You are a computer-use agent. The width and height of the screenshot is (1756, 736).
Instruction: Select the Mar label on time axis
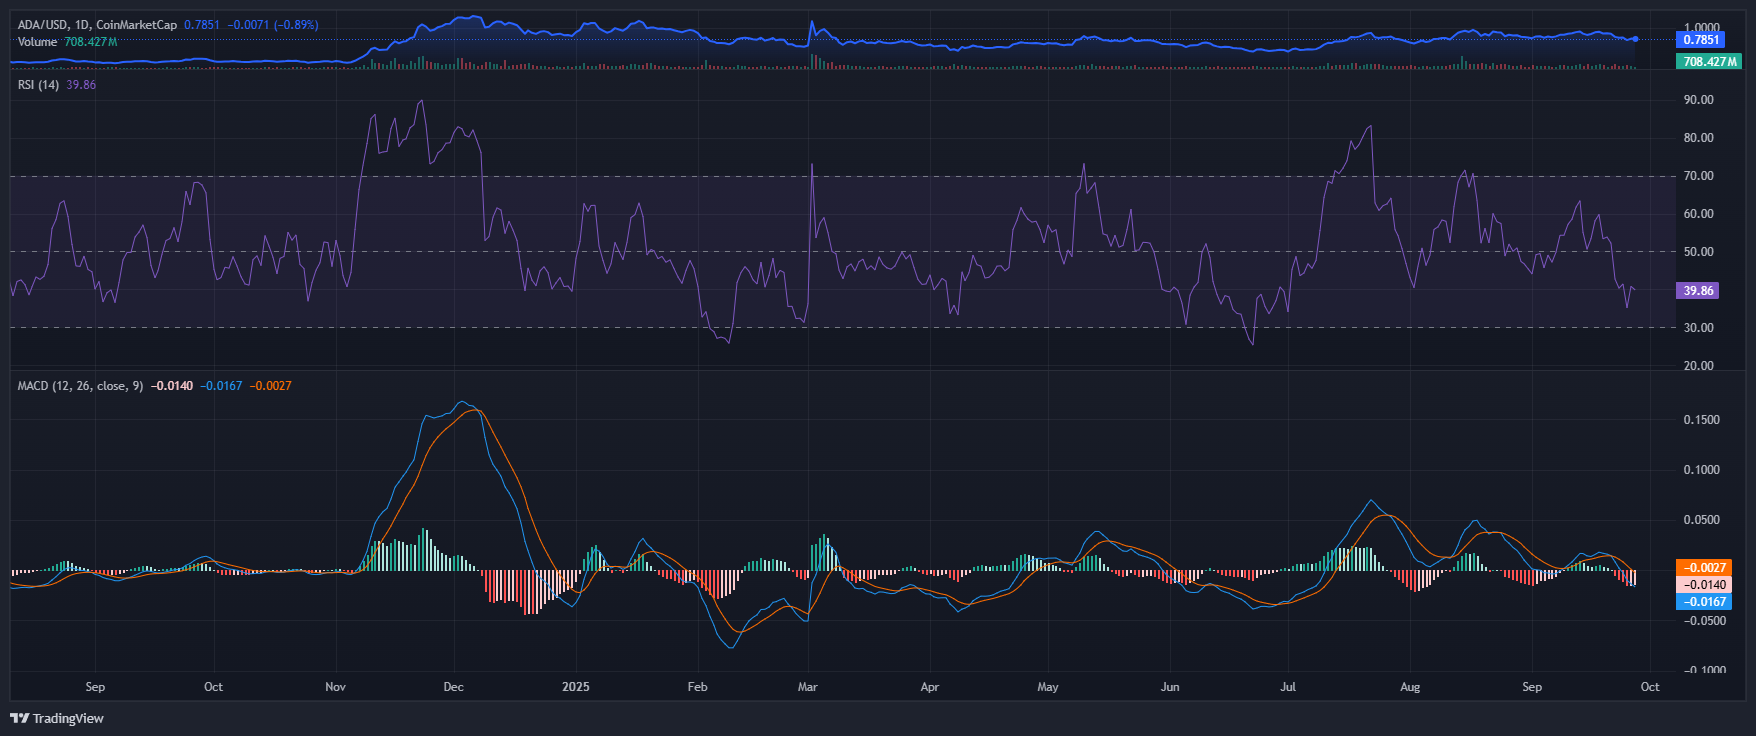[807, 687]
